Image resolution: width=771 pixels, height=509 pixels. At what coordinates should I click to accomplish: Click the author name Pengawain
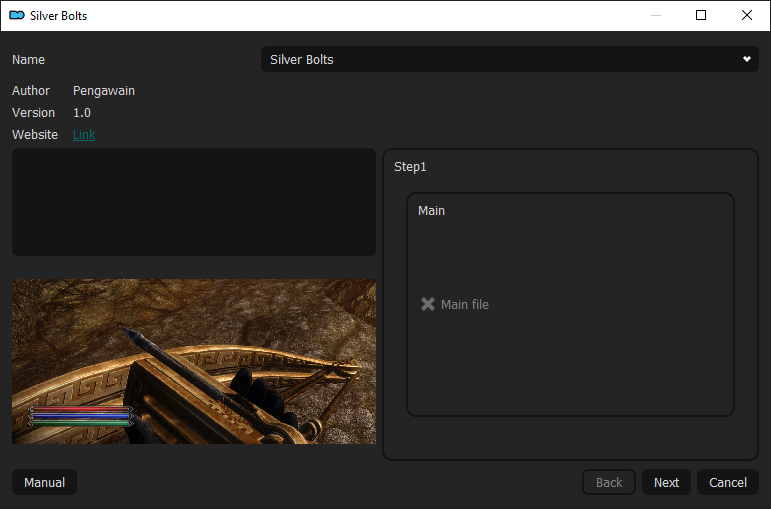(x=104, y=91)
